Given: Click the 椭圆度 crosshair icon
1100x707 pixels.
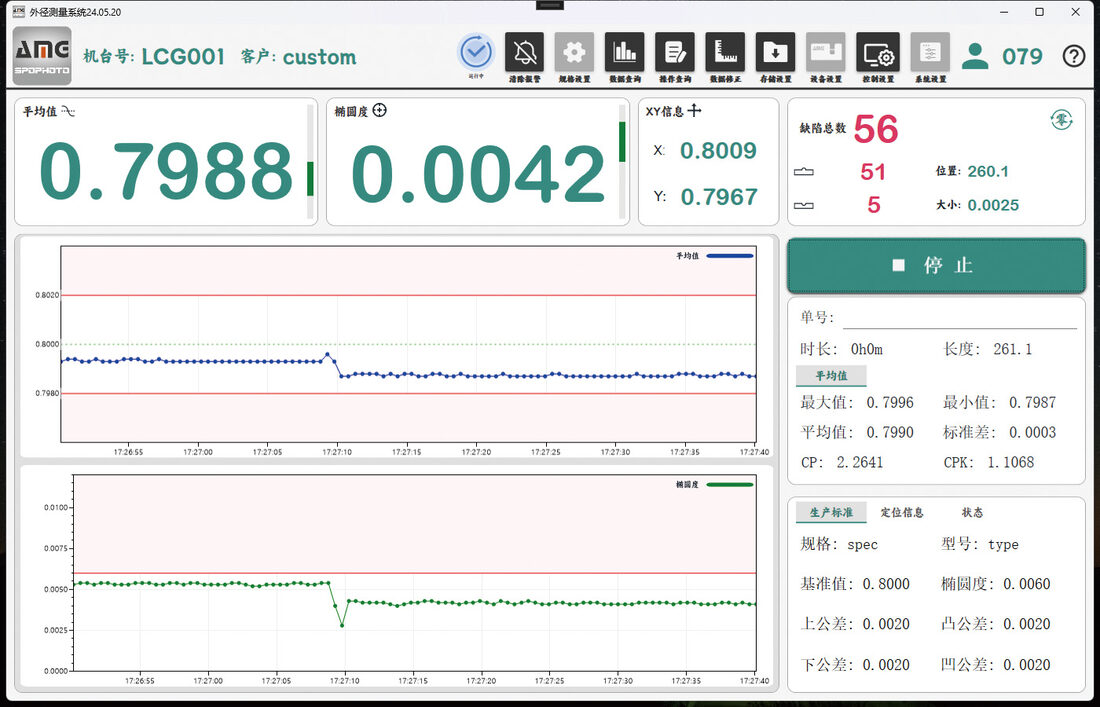Looking at the screenshot, I should (380, 111).
